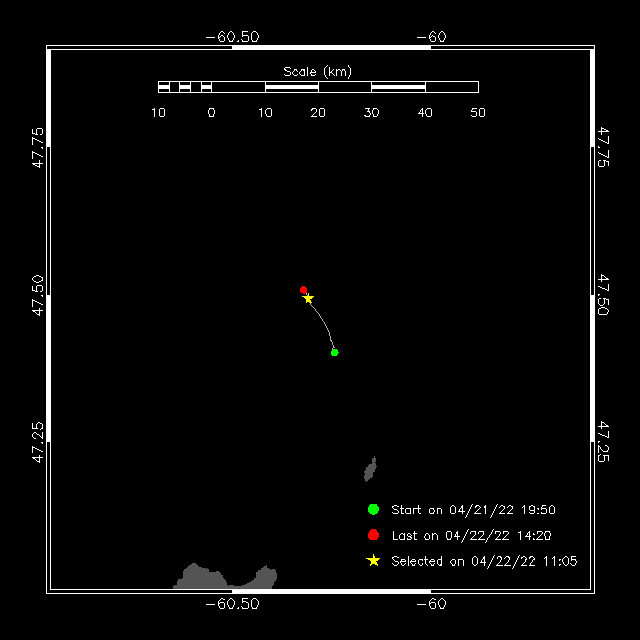This screenshot has height=640, width=640.
Task: Click the 50 label on the scale bar
Action: pos(478,113)
